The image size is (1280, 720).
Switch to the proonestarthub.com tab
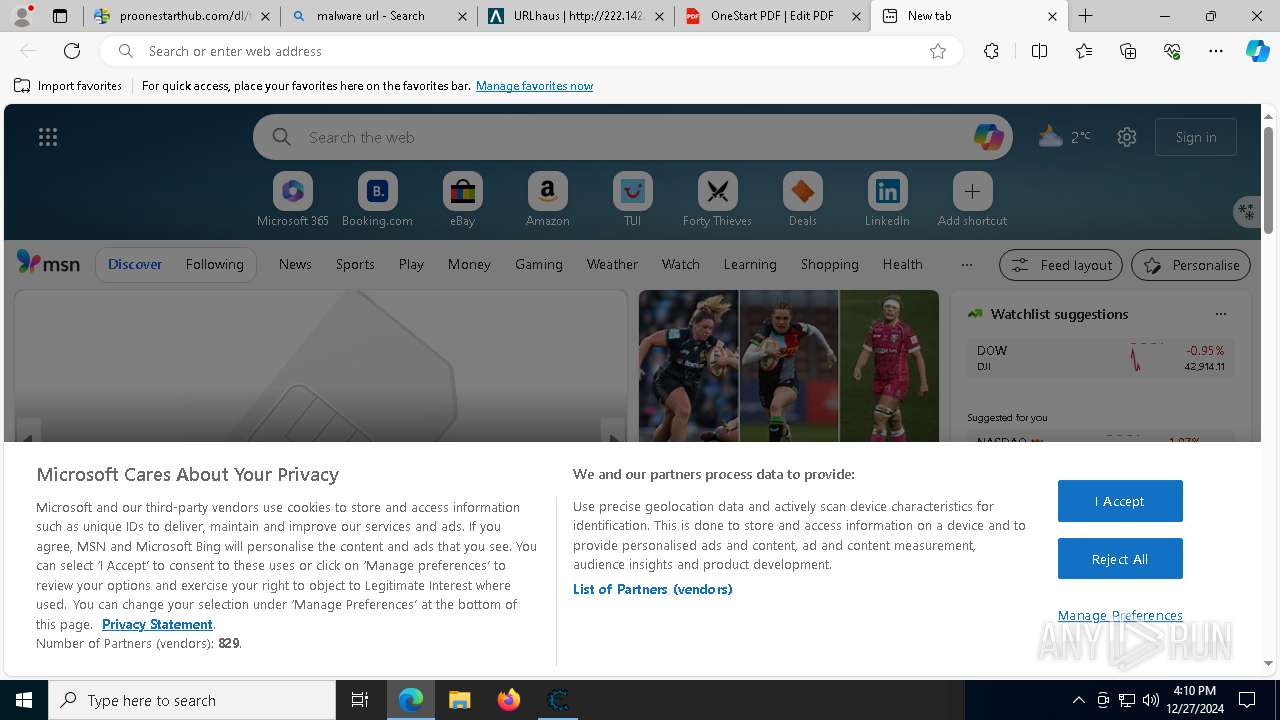(180, 16)
